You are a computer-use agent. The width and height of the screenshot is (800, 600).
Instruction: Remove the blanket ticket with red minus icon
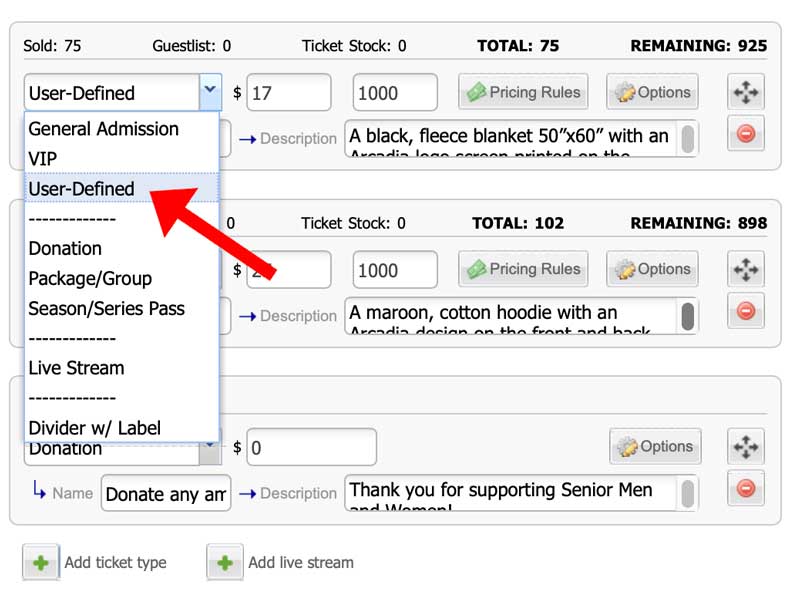[745, 134]
